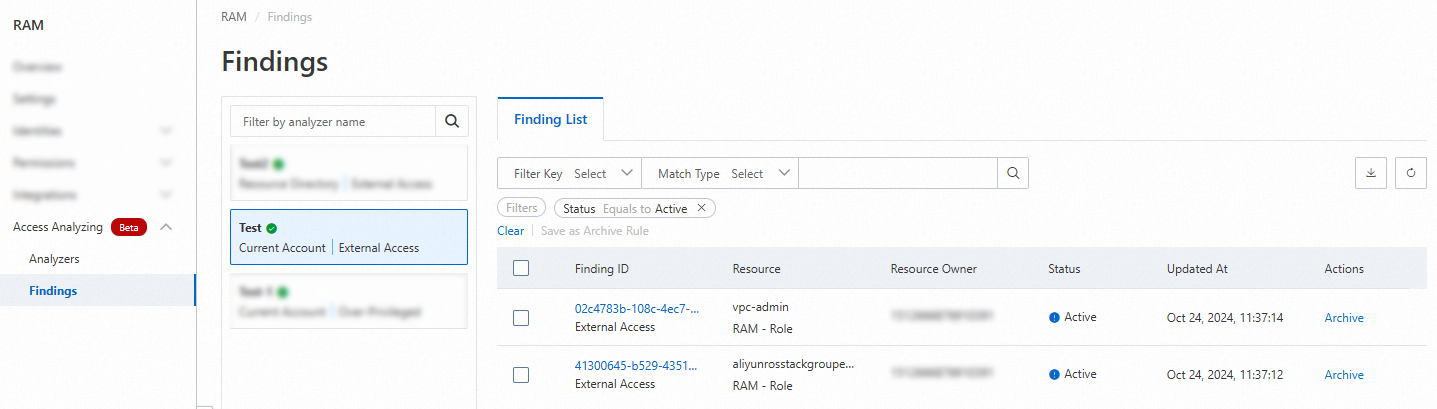The height and width of the screenshot is (409, 1437).
Task: Click the Updated At column header
Action: (x=1197, y=269)
